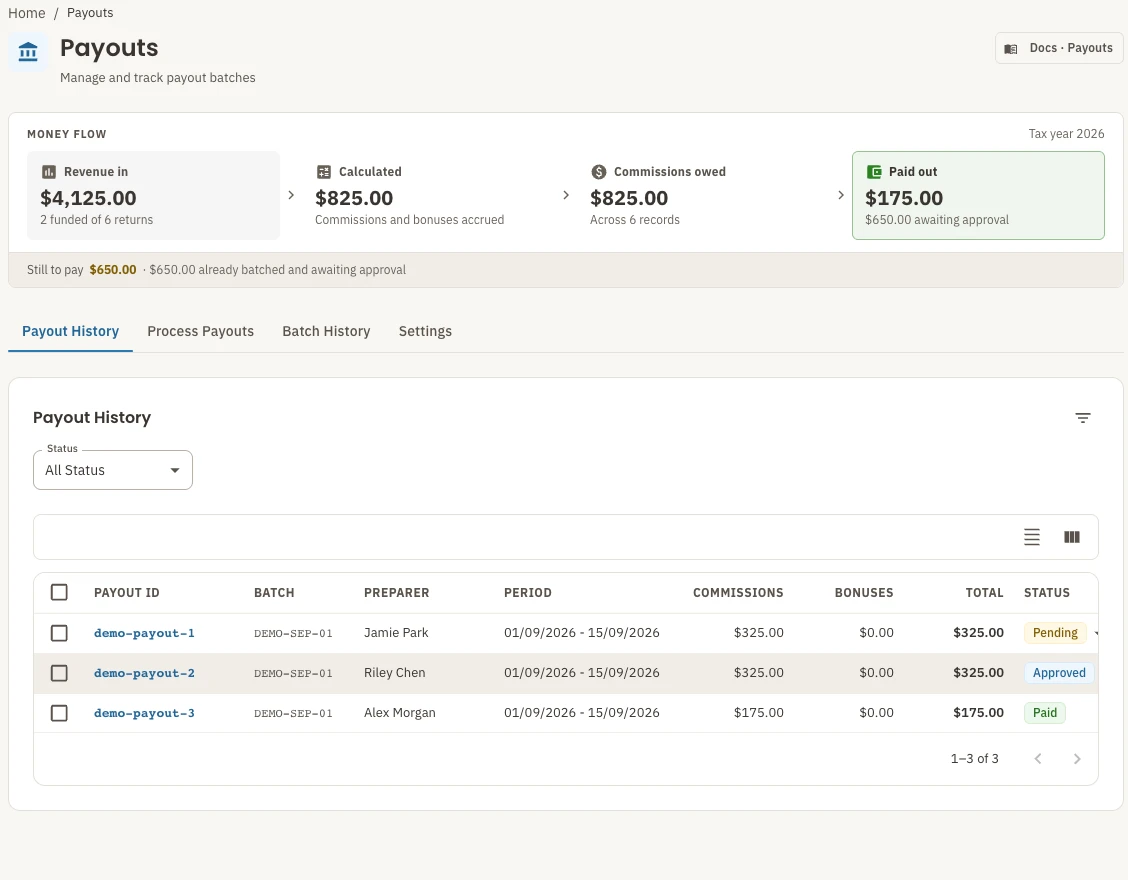Click the Pending status badge

click(x=1055, y=632)
